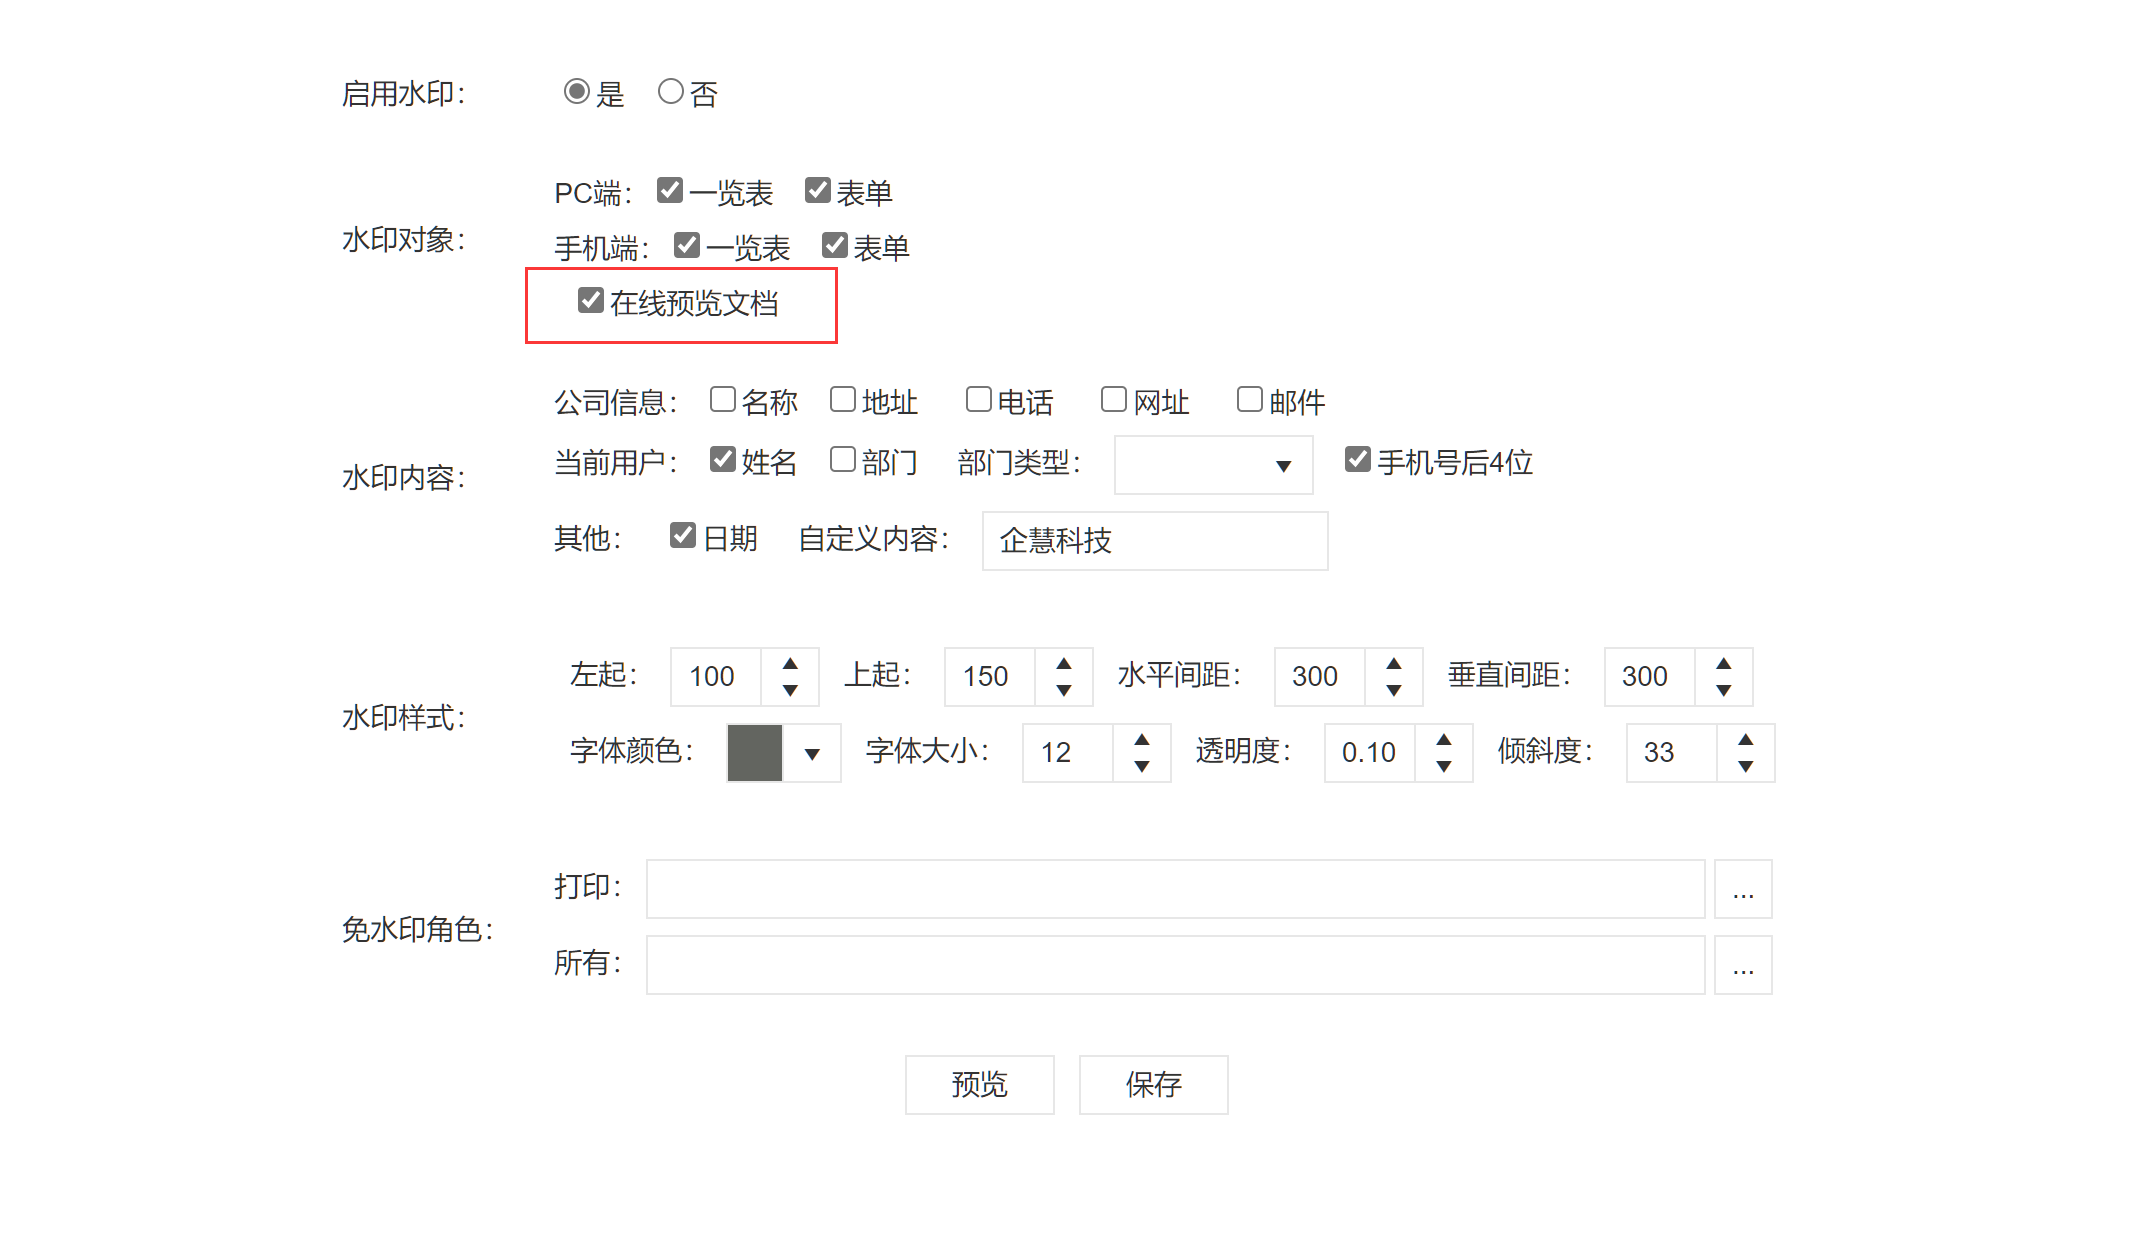Decrease 透明度 with down arrow
This screenshot has height=1237, width=2139.
point(1444,766)
